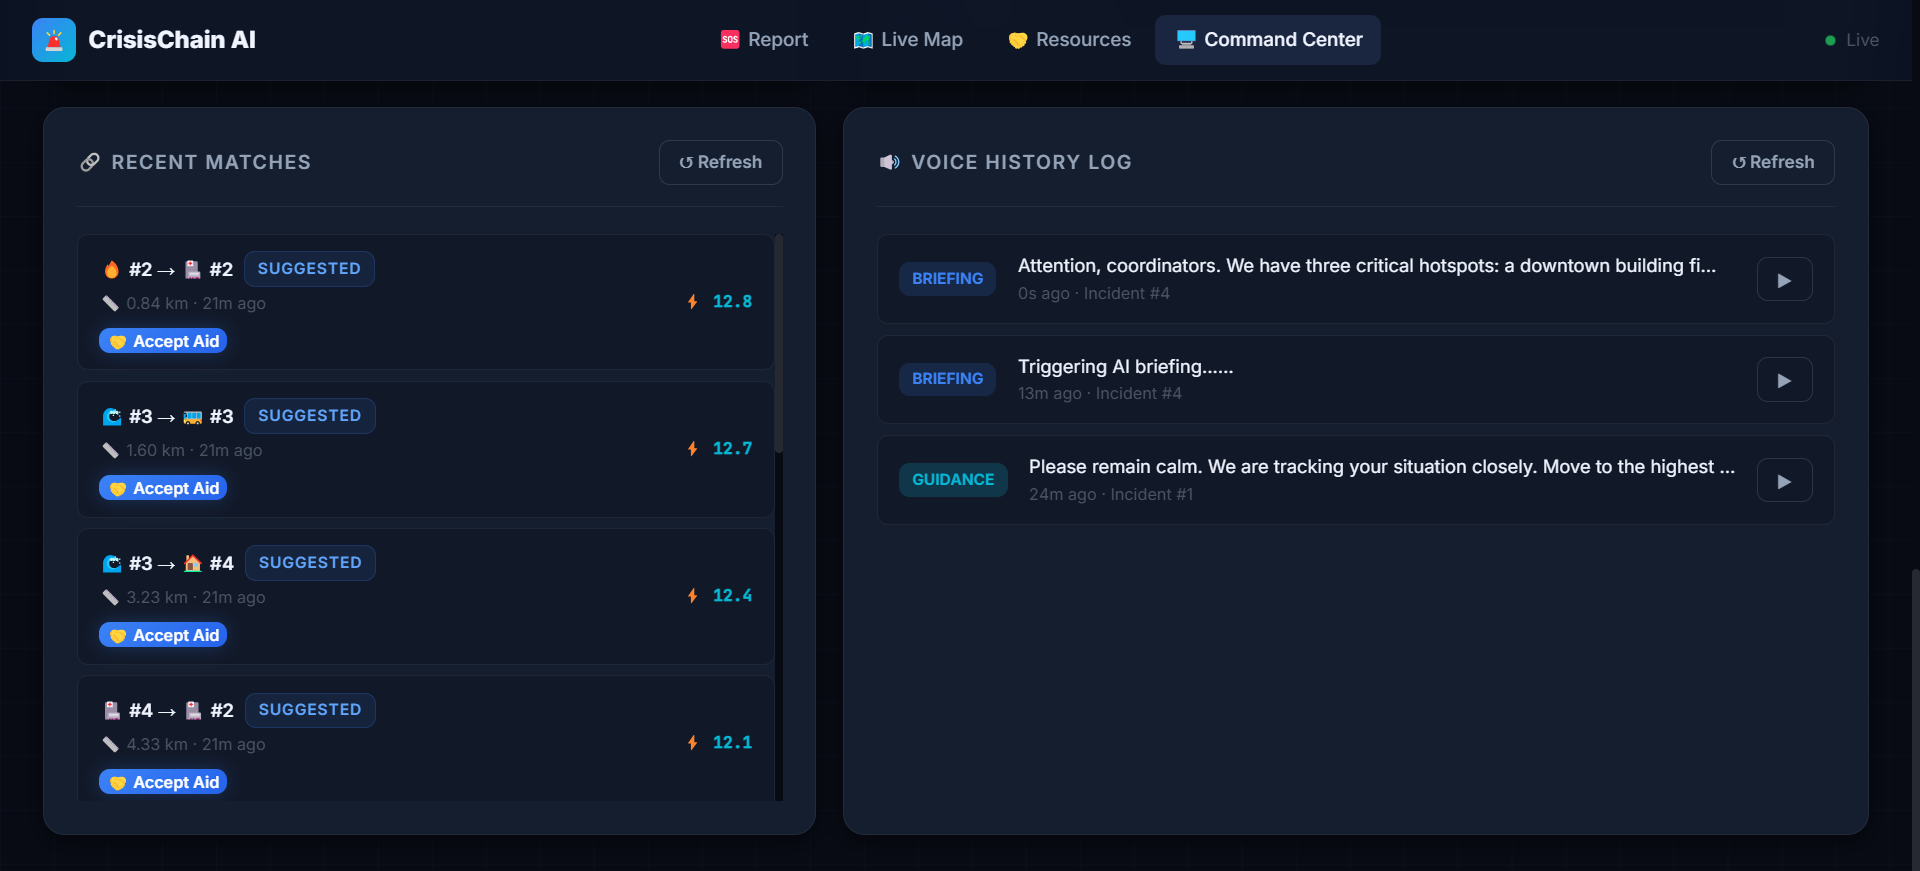Screen dimensions: 1920x871
Task: Click the bus icon in the 1.60 km match
Action: [193, 417]
